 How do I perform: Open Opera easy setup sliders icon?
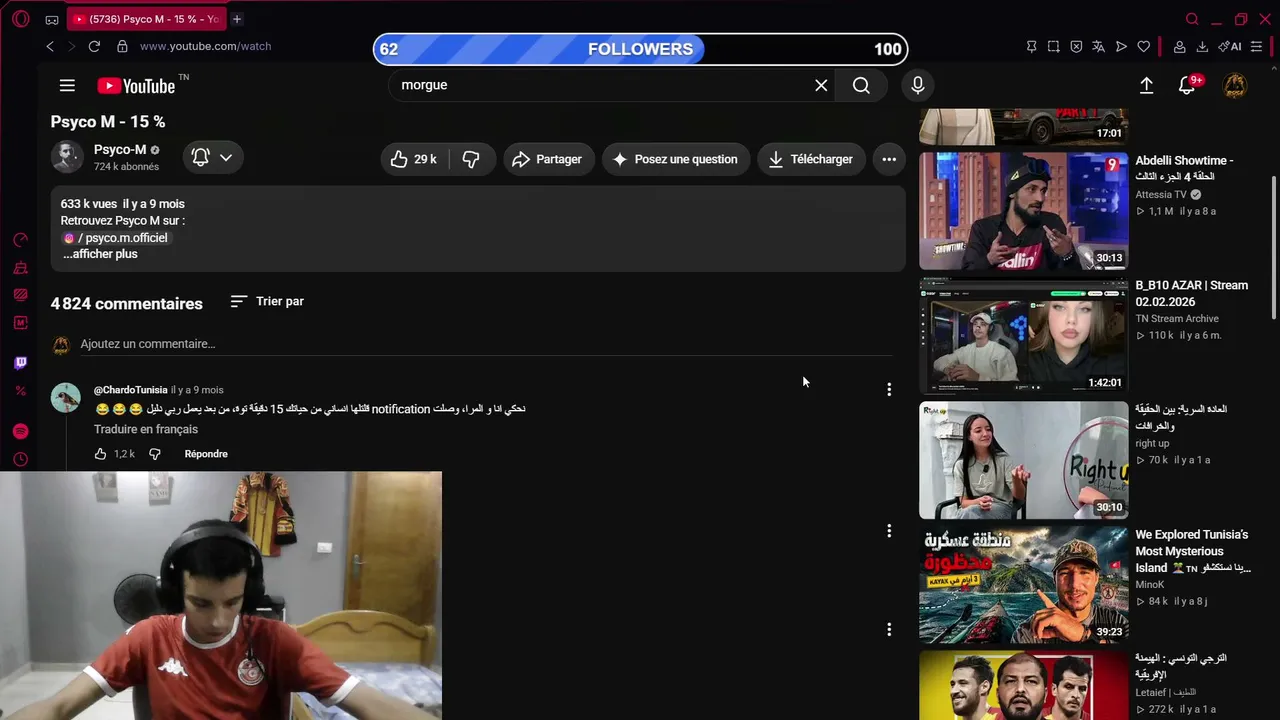click(x=1257, y=46)
